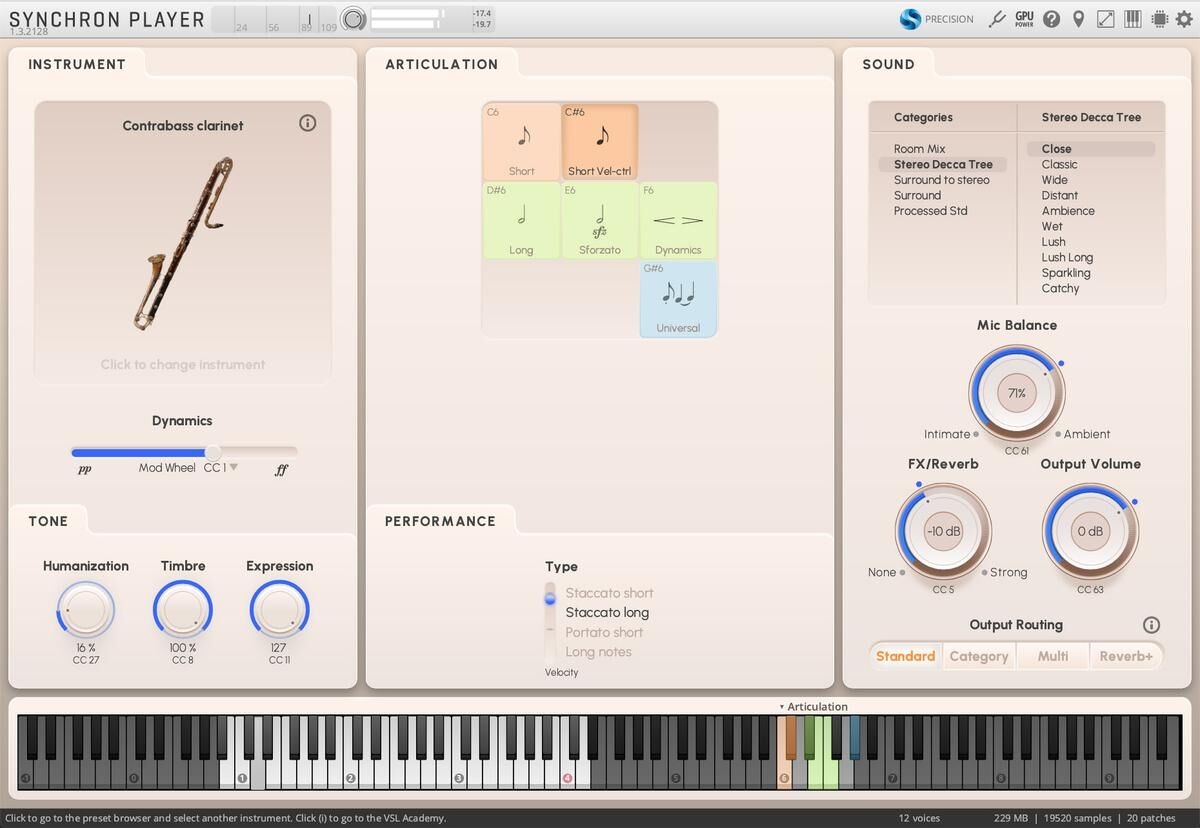Select the Universal articulation cell

678,298
